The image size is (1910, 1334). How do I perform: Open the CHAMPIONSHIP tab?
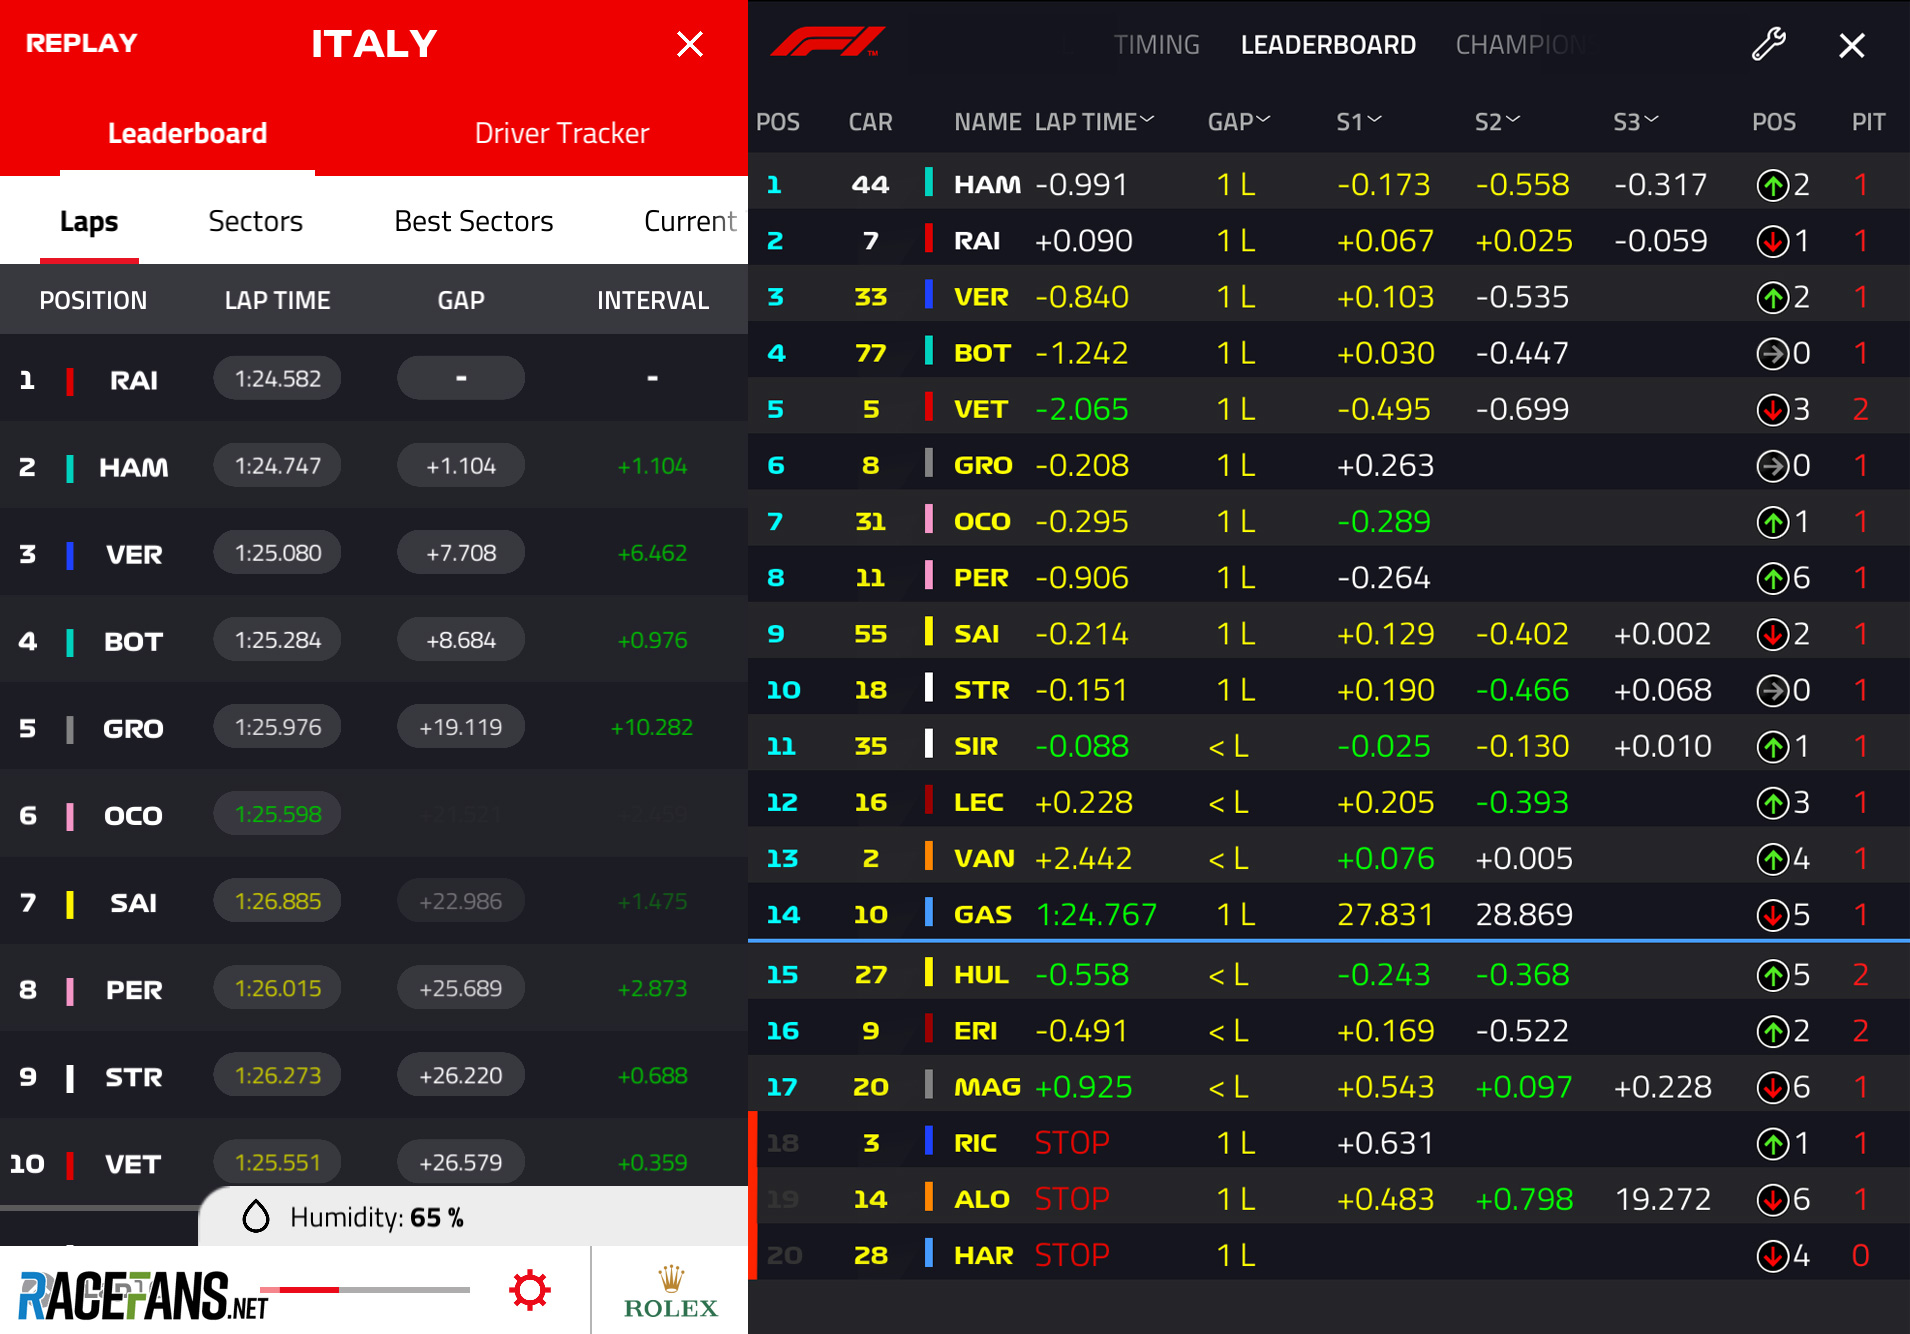[1521, 45]
